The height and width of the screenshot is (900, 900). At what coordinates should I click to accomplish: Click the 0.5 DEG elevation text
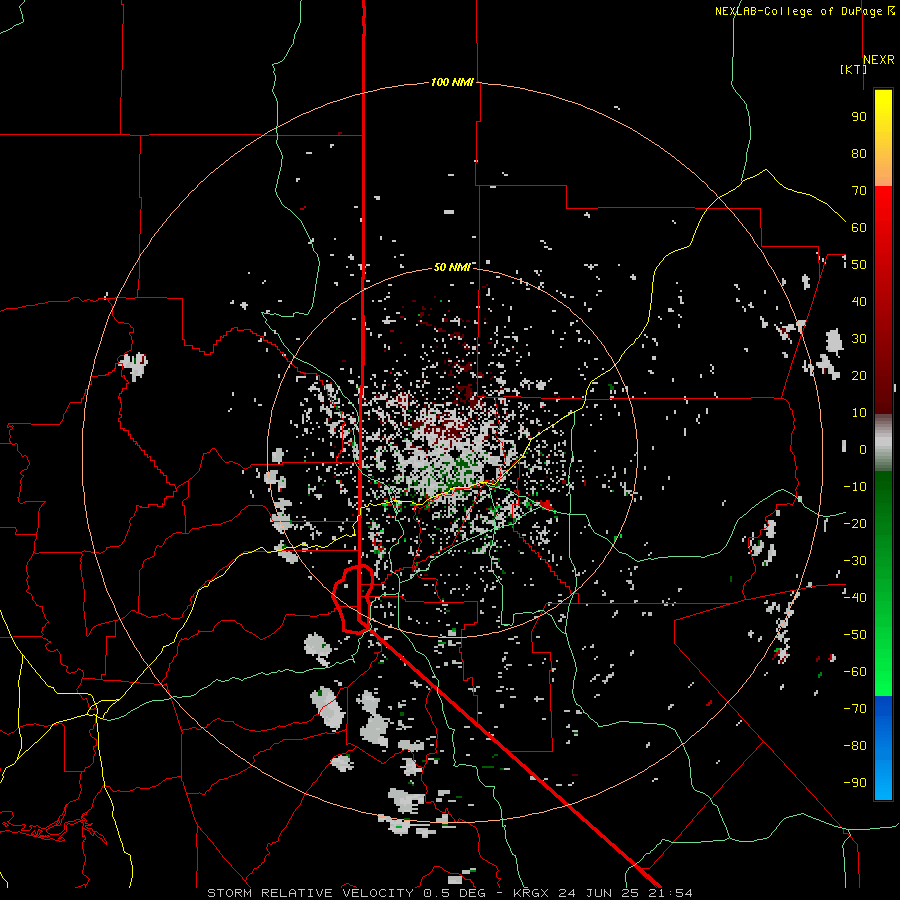pos(455,893)
